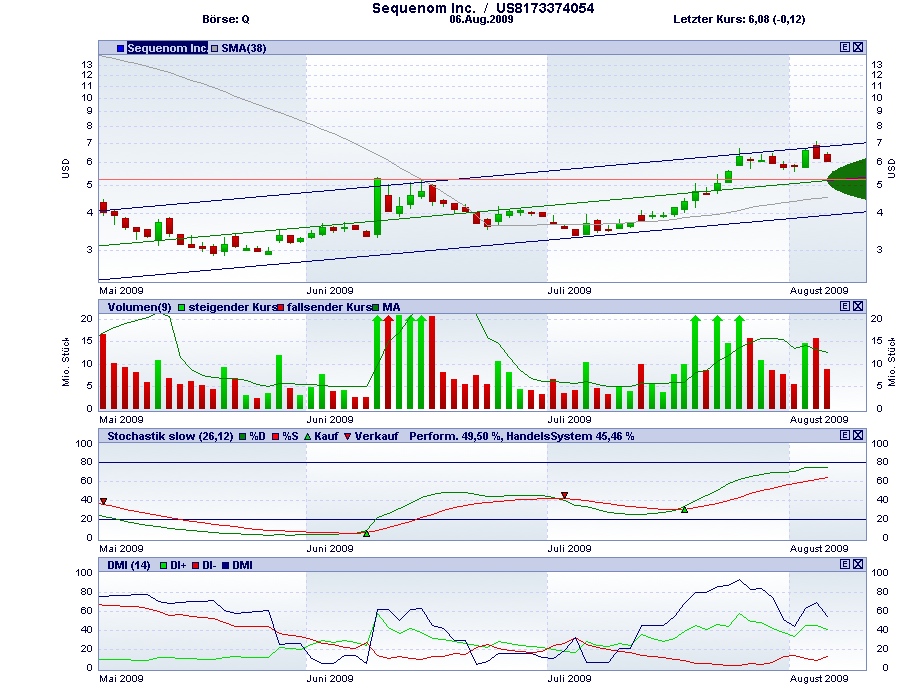The image size is (913, 695).
Task: Click the edit icon on the DMI(14) panel
Action: point(845,564)
